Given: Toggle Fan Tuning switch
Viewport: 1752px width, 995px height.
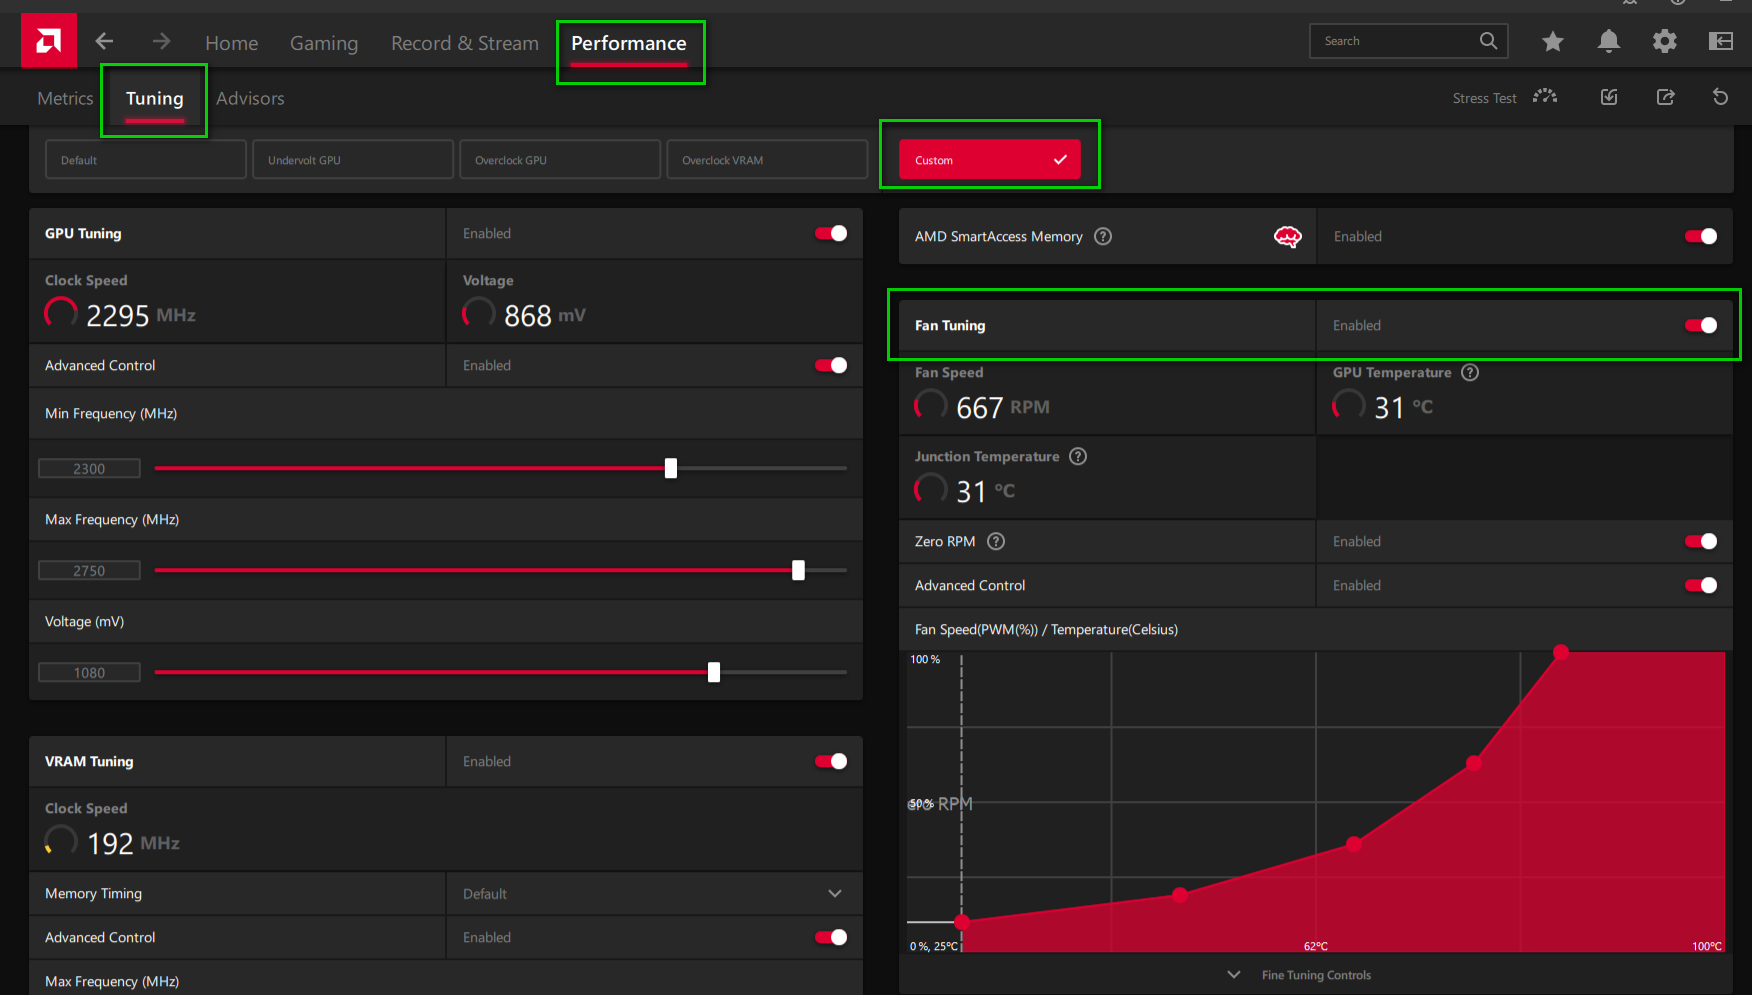Looking at the screenshot, I should coord(1701,326).
